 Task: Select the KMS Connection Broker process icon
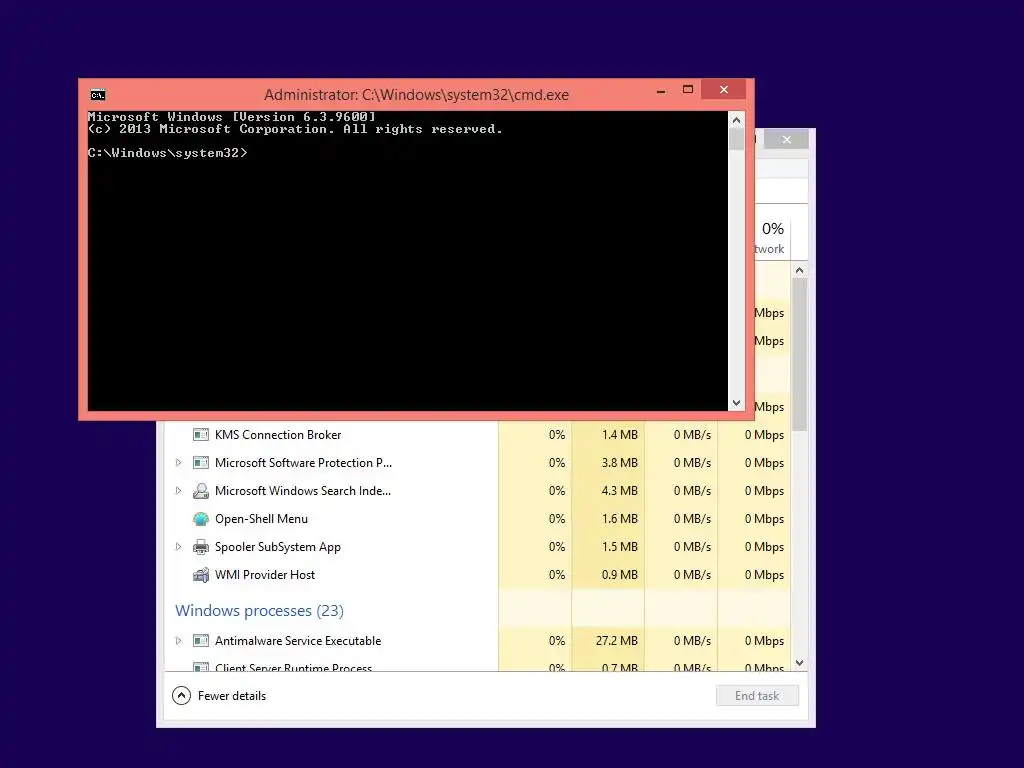click(x=200, y=435)
